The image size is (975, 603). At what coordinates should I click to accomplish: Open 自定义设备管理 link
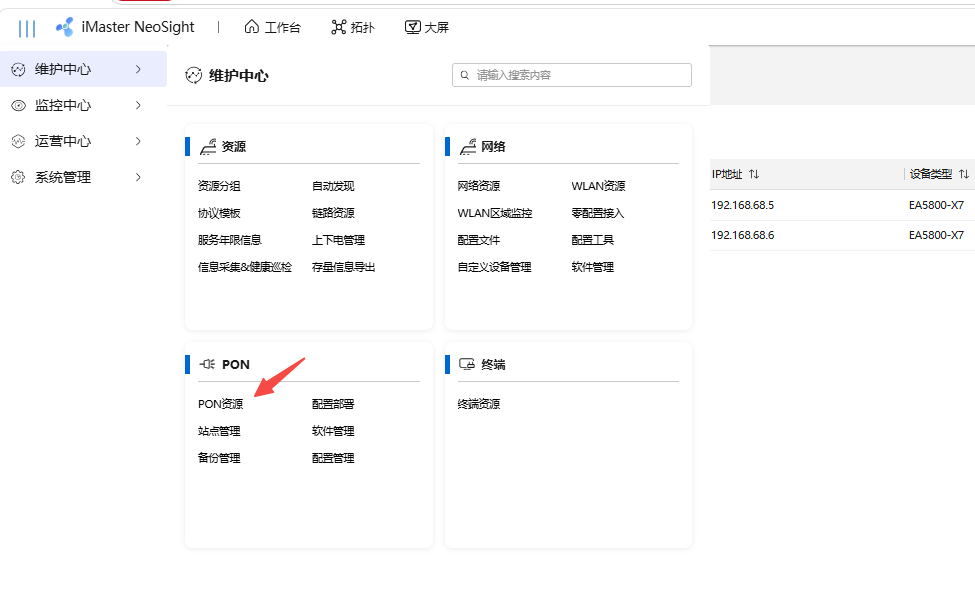pos(494,267)
